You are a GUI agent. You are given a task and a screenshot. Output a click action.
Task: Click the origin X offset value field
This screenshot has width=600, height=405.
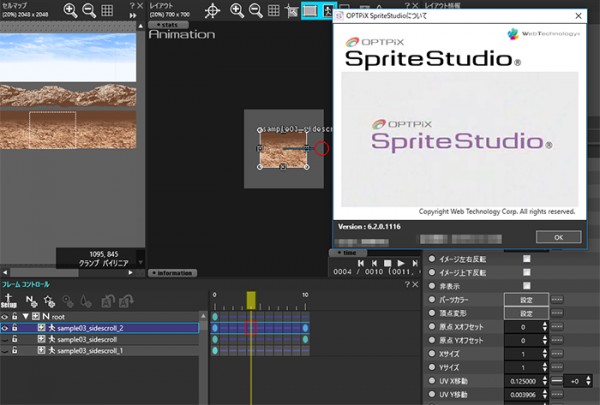523,327
